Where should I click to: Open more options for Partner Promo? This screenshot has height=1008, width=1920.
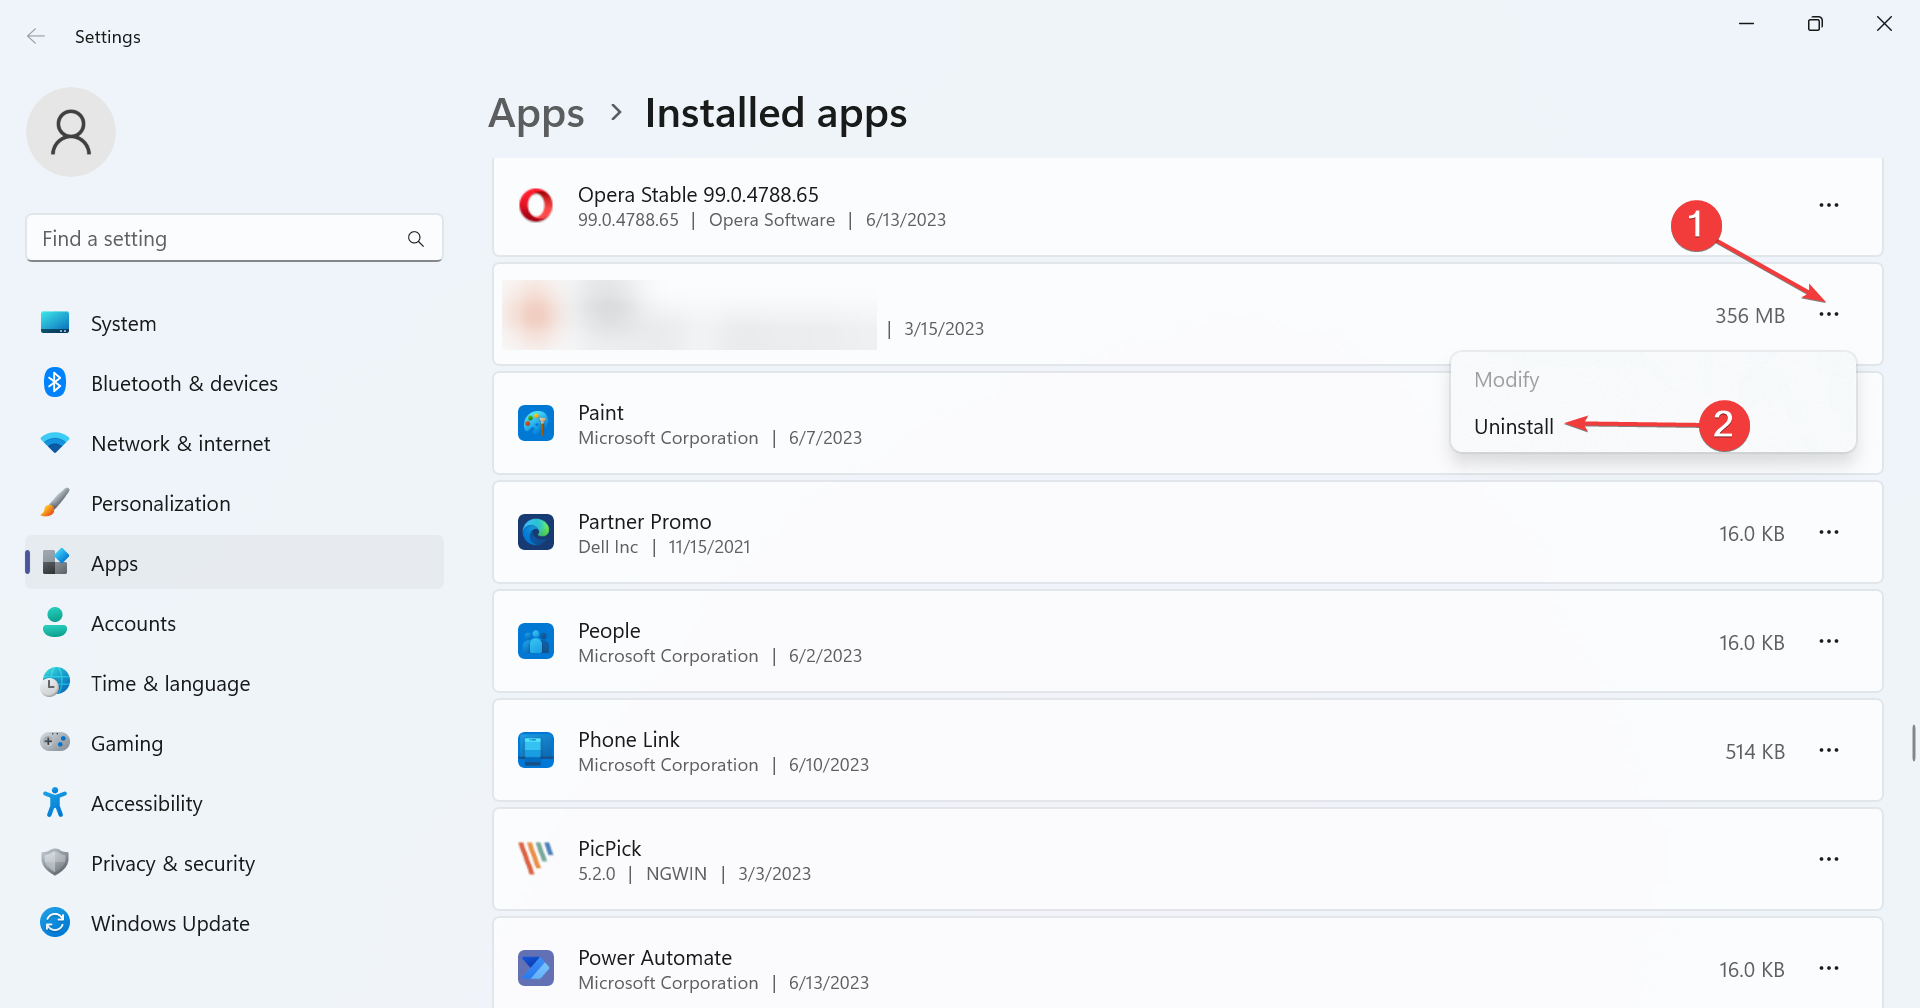[x=1829, y=532]
